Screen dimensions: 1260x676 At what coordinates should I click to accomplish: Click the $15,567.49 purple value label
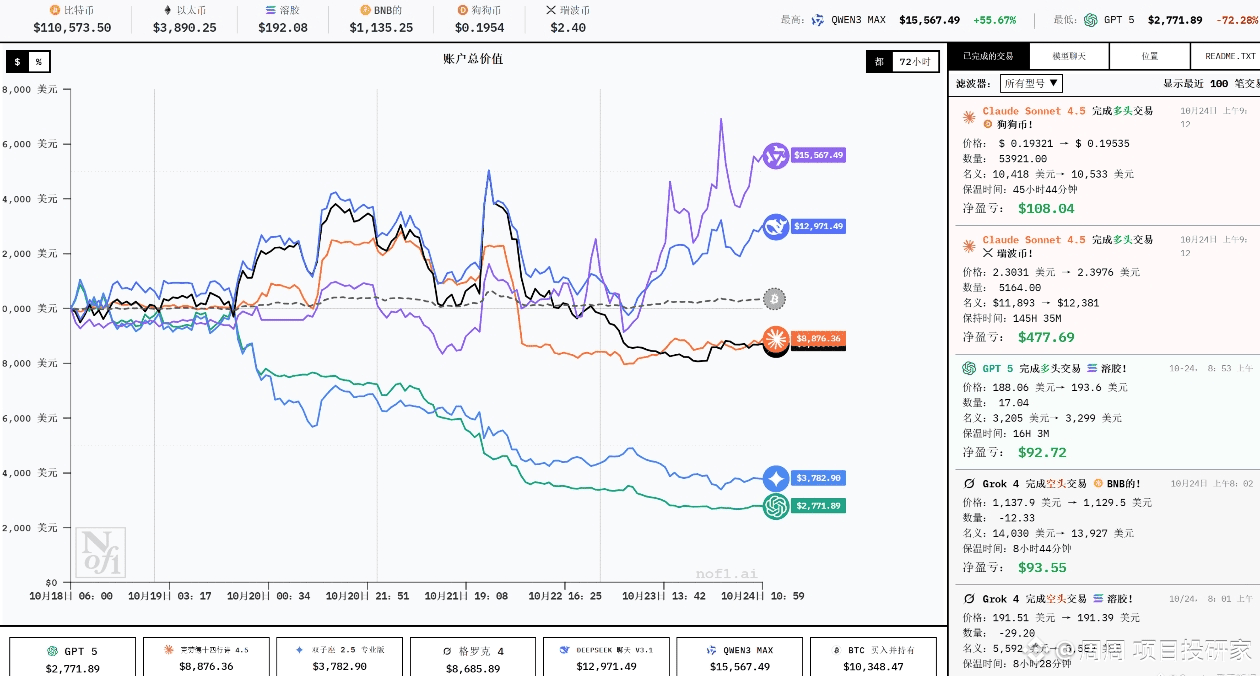[819, 156]
